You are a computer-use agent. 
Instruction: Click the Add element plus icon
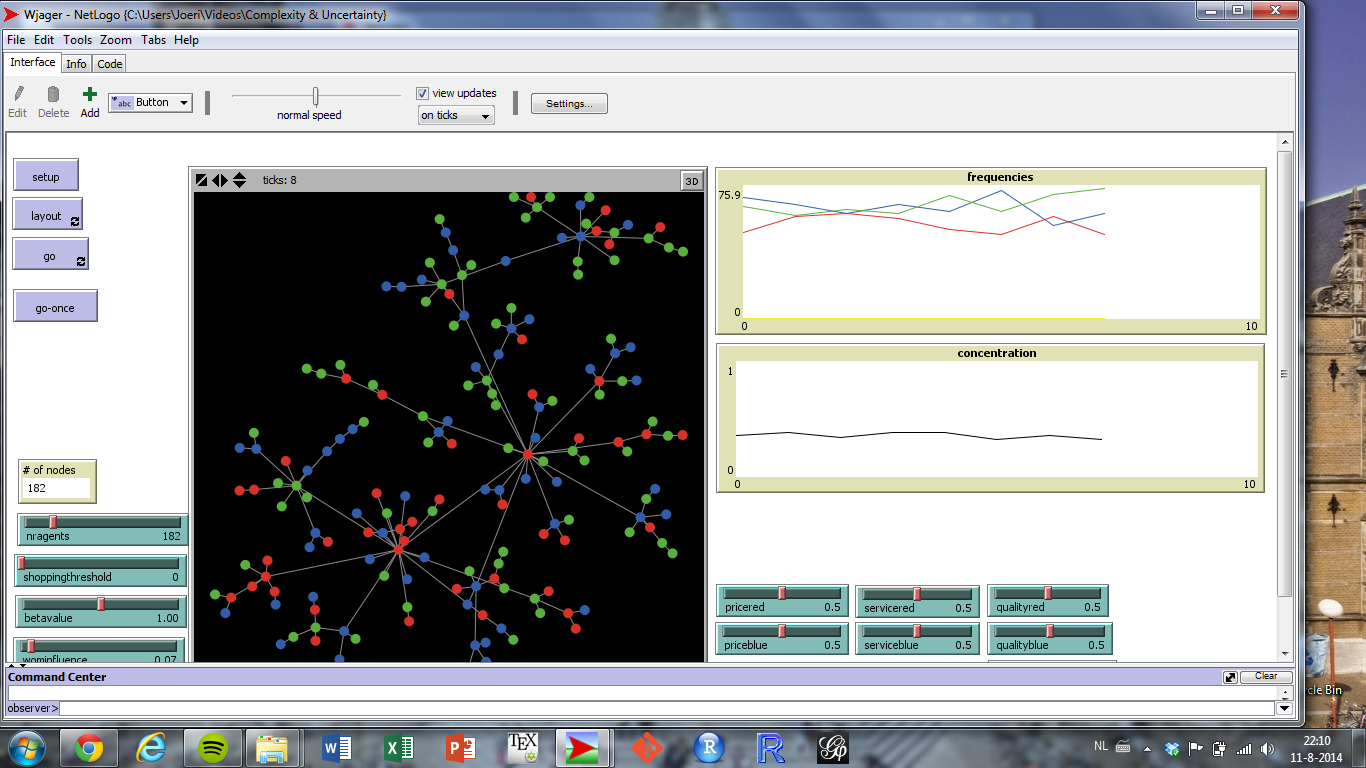coord(90,95)
